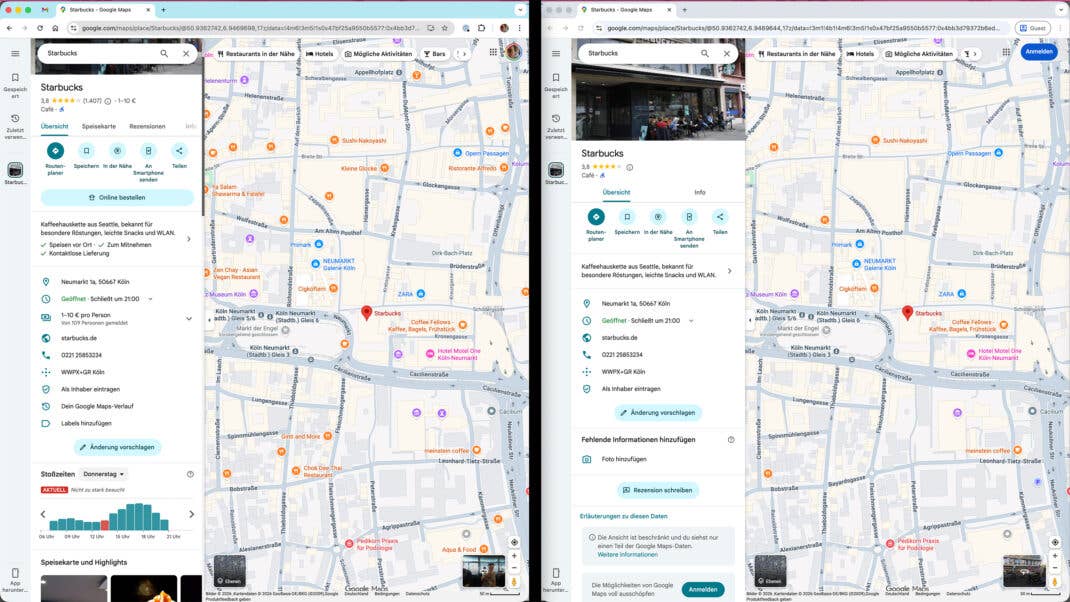
Task: Expand the "1–10 € pro Person" details
Action: pos(188,318)
